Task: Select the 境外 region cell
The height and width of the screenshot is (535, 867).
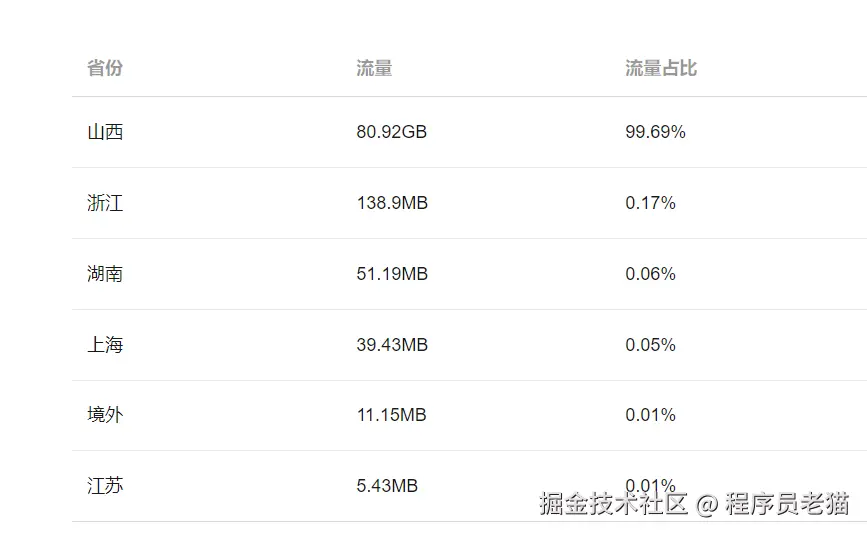Action: point(105,415)
